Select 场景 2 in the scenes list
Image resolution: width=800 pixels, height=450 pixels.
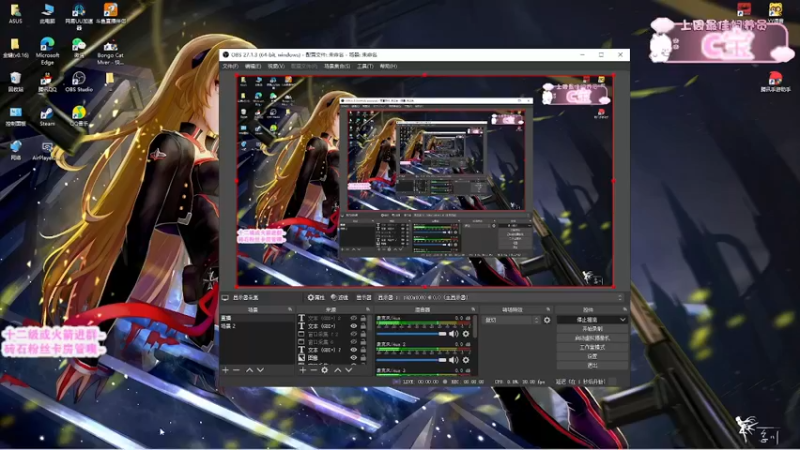tap(257, 326)
